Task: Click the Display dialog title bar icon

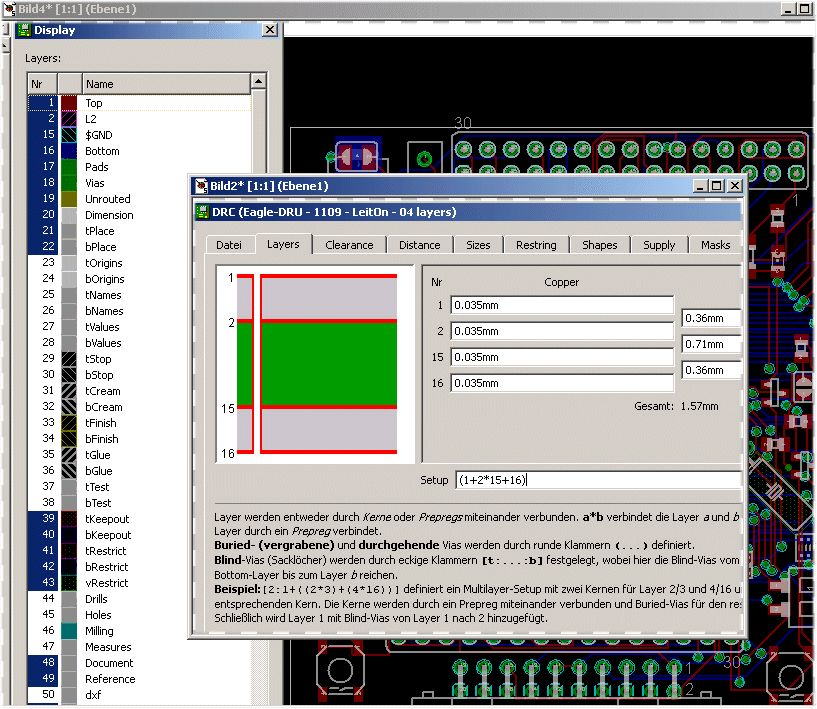Action: coord(23,30)
